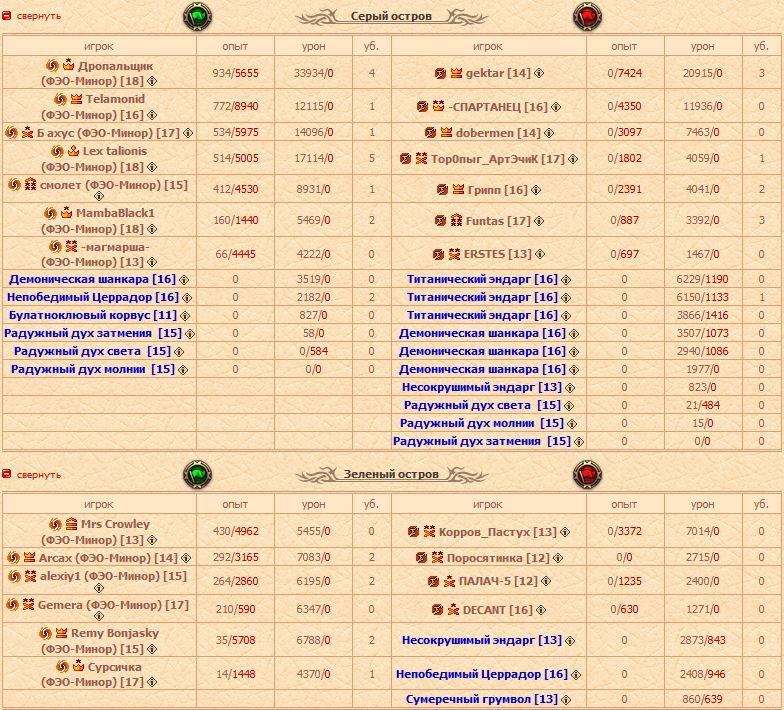784x710 pixels.
Task: Open info icon under смолет
Action: (x=99, y=196)
